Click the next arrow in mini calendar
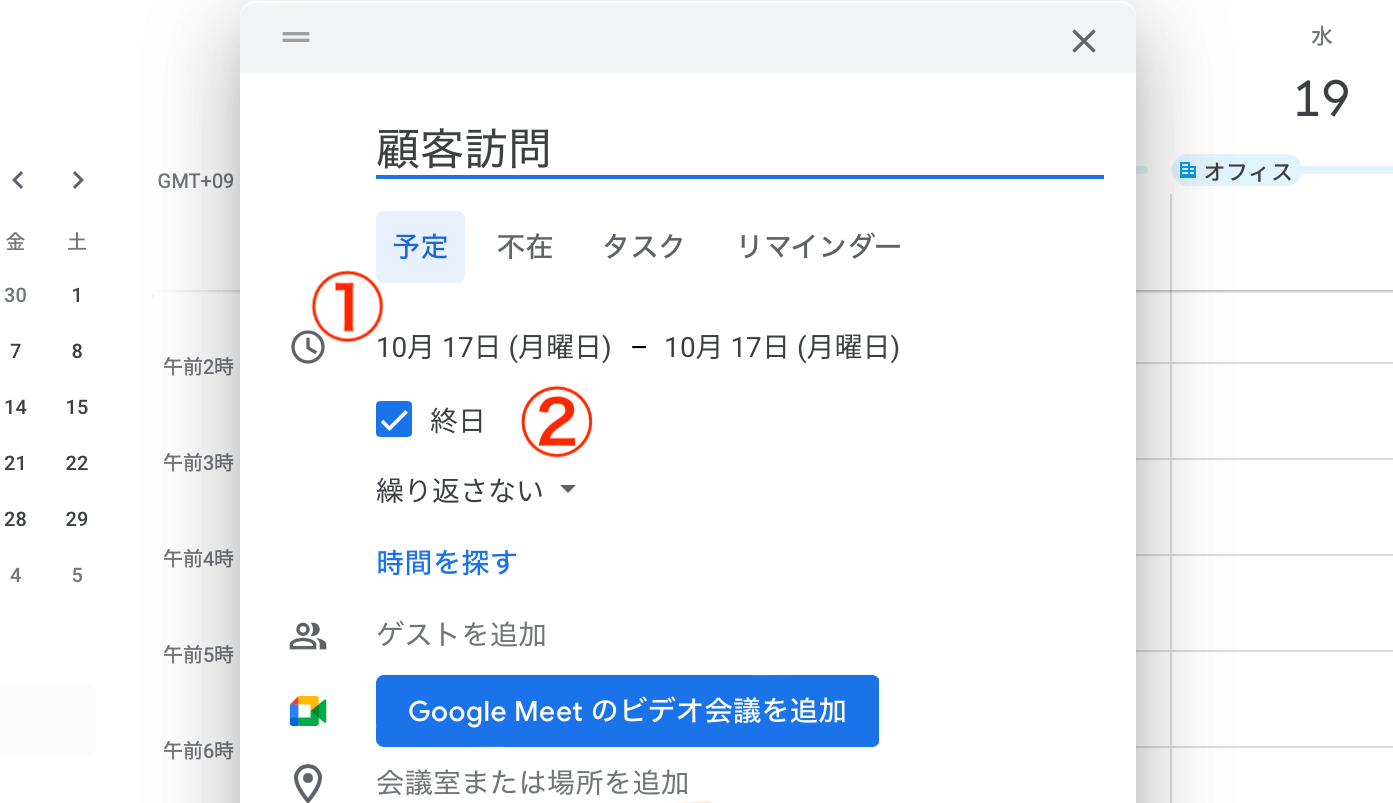Screen dimensions: 1393x803 click(77, 180)
